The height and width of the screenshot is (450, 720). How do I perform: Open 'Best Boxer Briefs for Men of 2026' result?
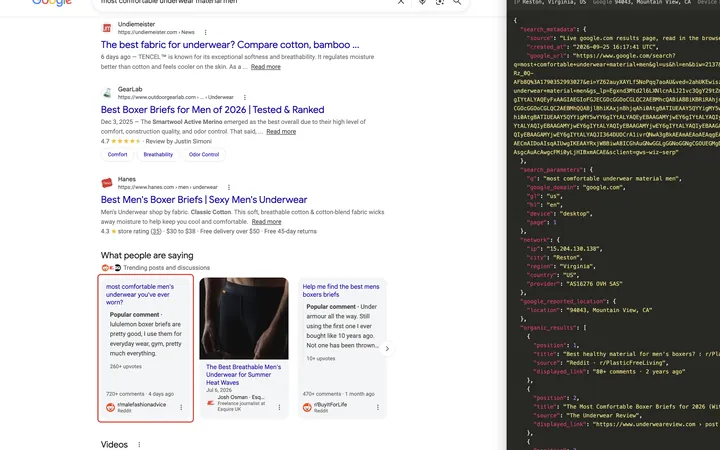213,110
